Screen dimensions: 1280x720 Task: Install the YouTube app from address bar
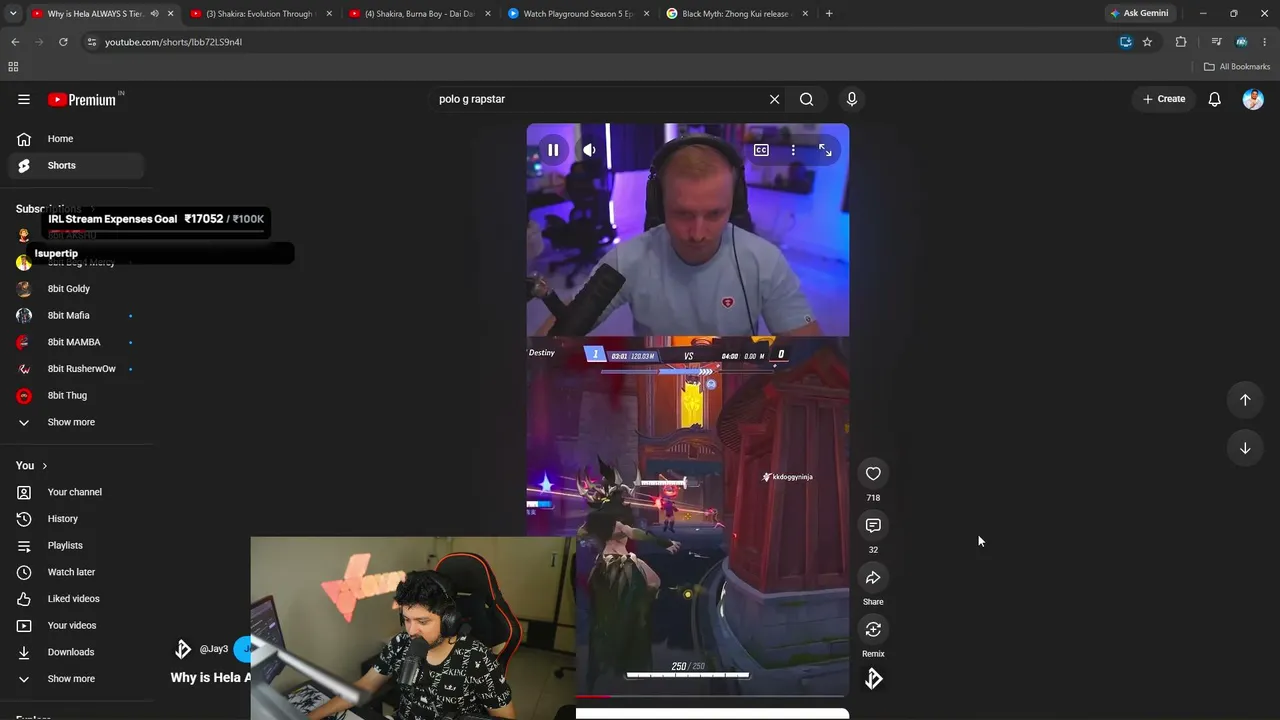tap(1125, 42)
